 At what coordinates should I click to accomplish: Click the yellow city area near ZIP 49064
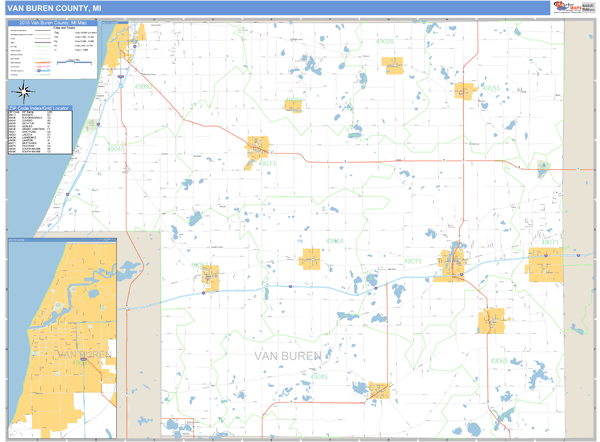[309, 259]
